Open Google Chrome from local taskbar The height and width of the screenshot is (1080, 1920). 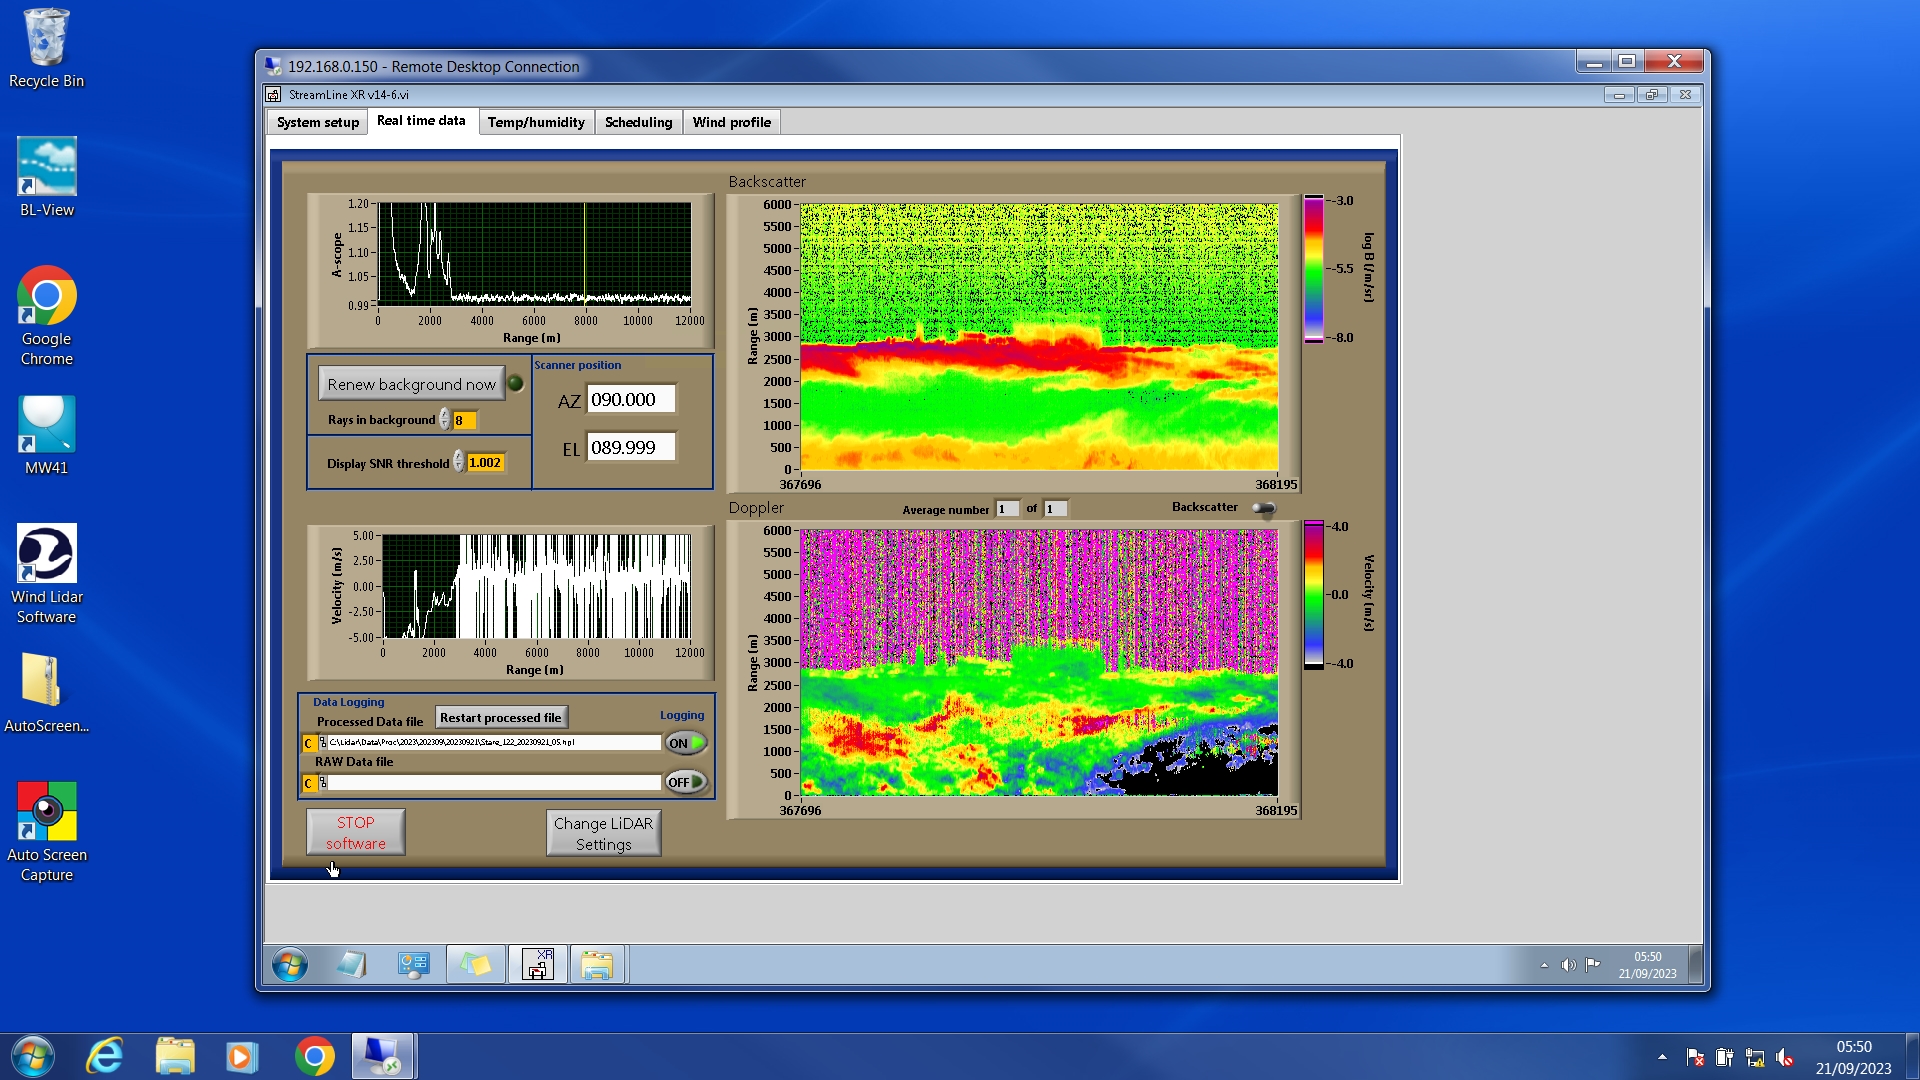coord(314,1056)
